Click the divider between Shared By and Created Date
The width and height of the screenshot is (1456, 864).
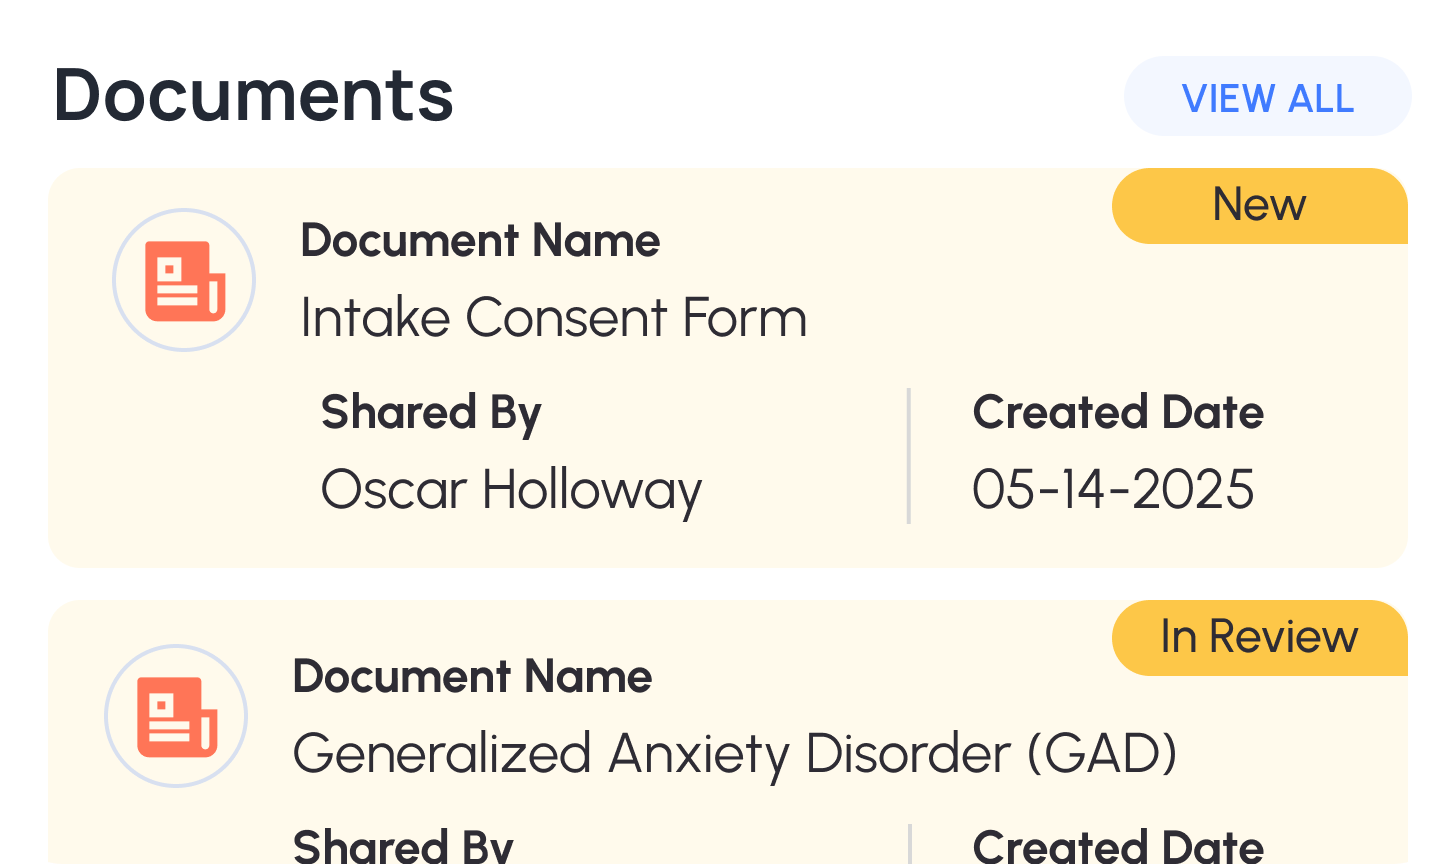click(x=908, y=456)
